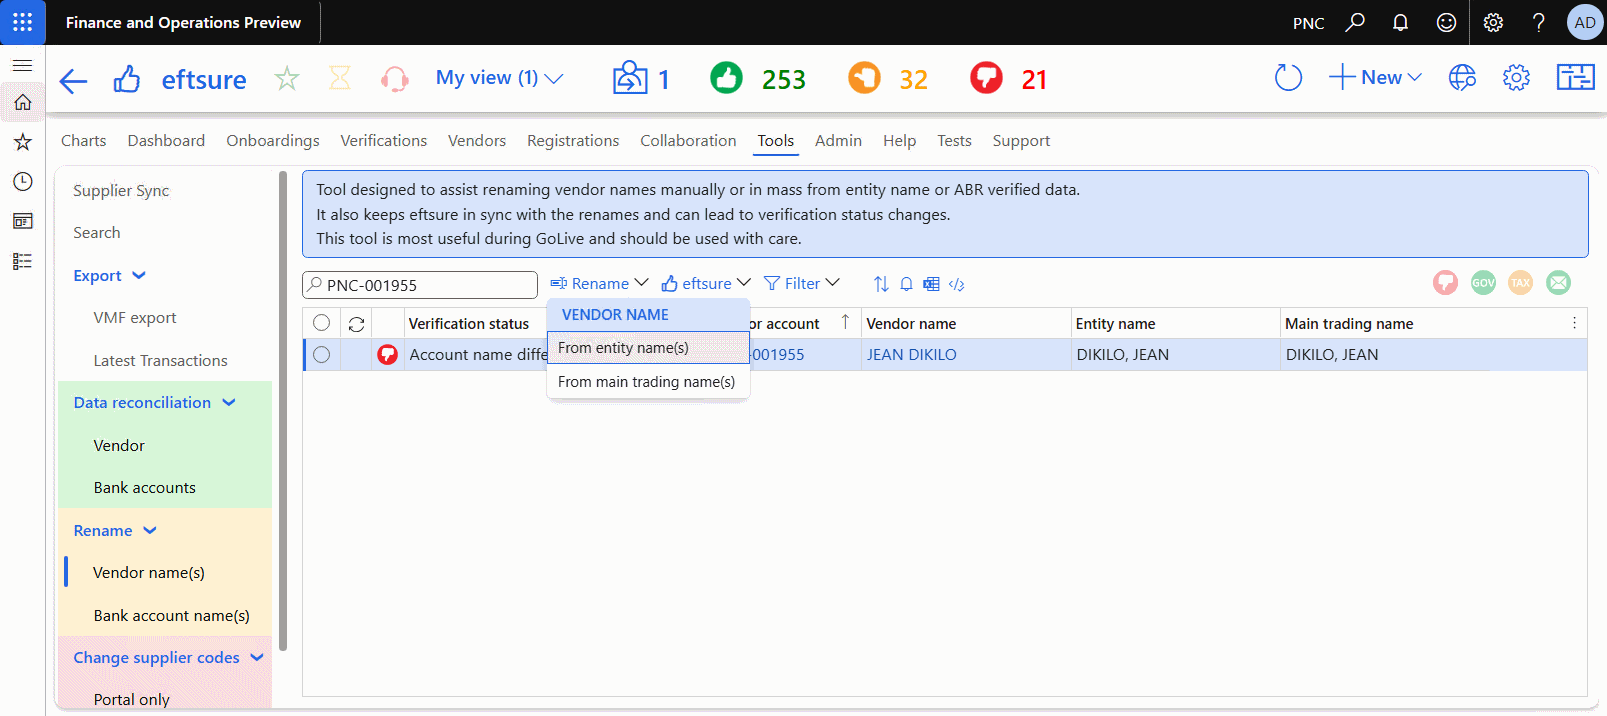
Task: Switch to the Dashboard tab
Action: click(166, 141)
